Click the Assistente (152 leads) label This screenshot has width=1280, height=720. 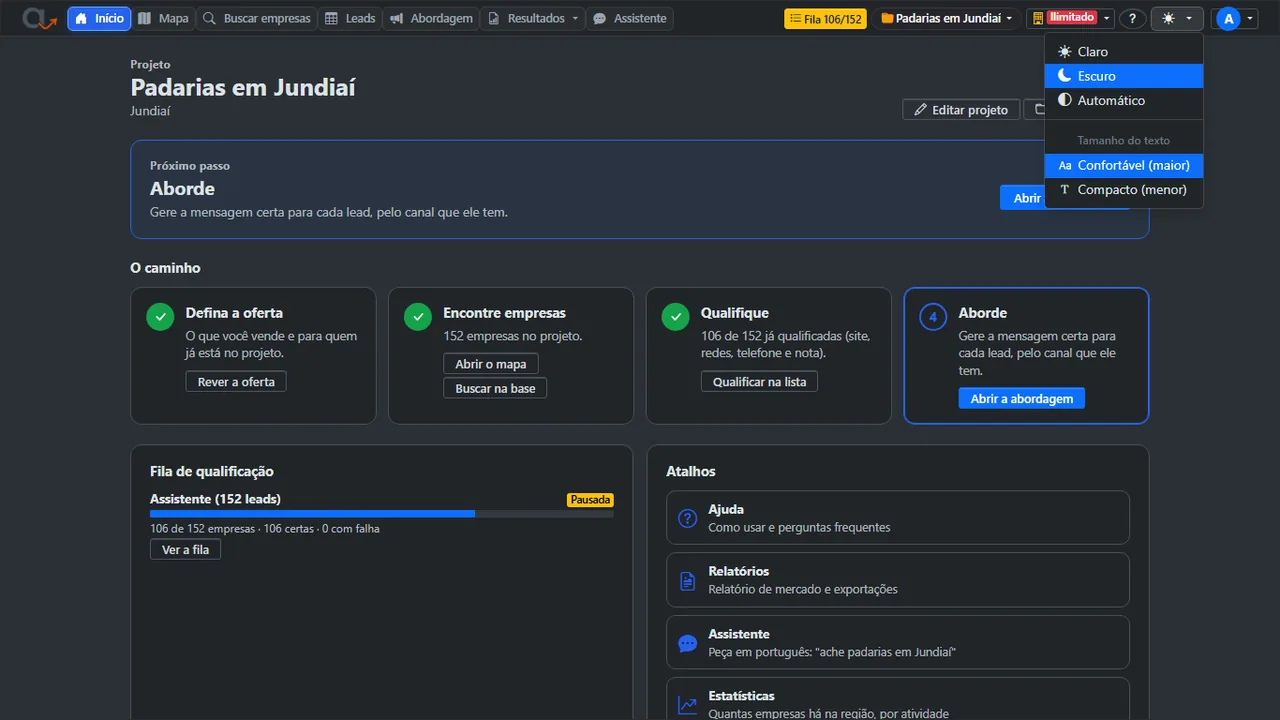point(215,499)
